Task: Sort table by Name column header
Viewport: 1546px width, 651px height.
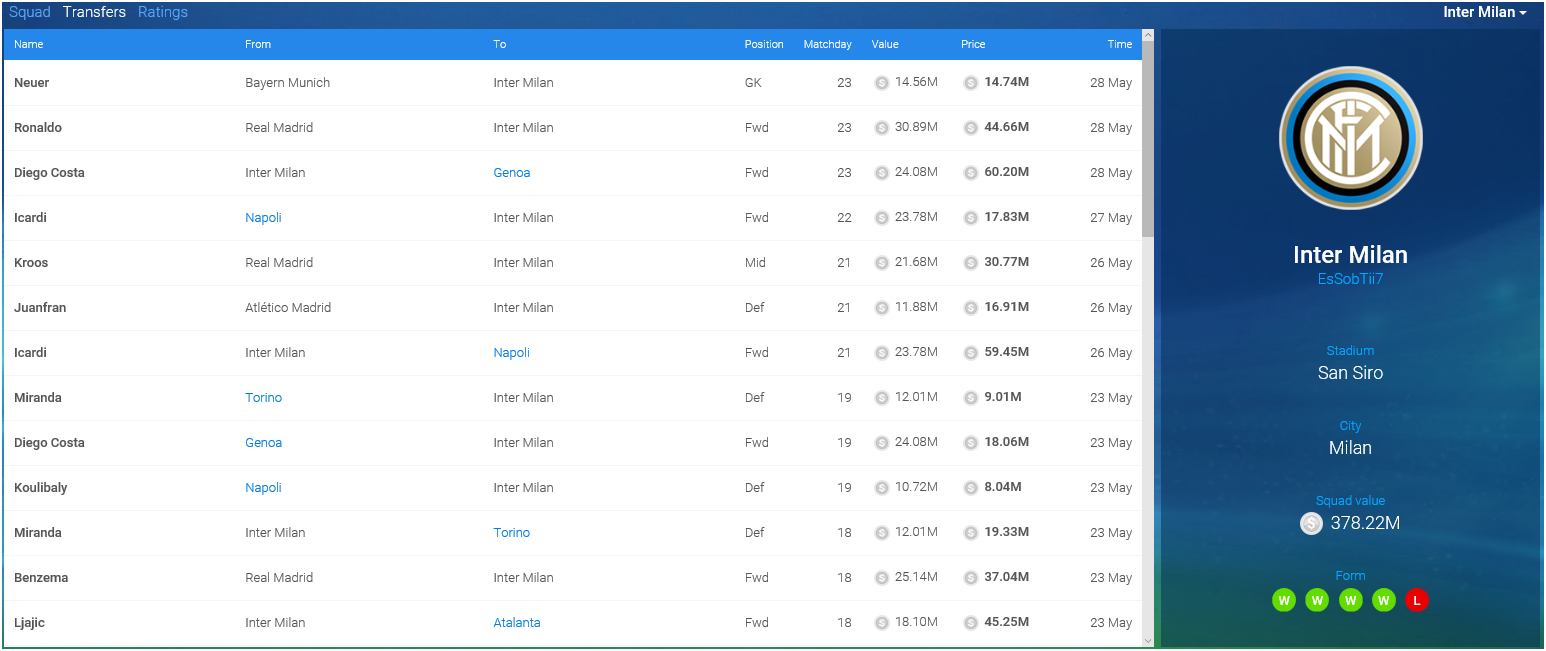Action: [29, 44]
